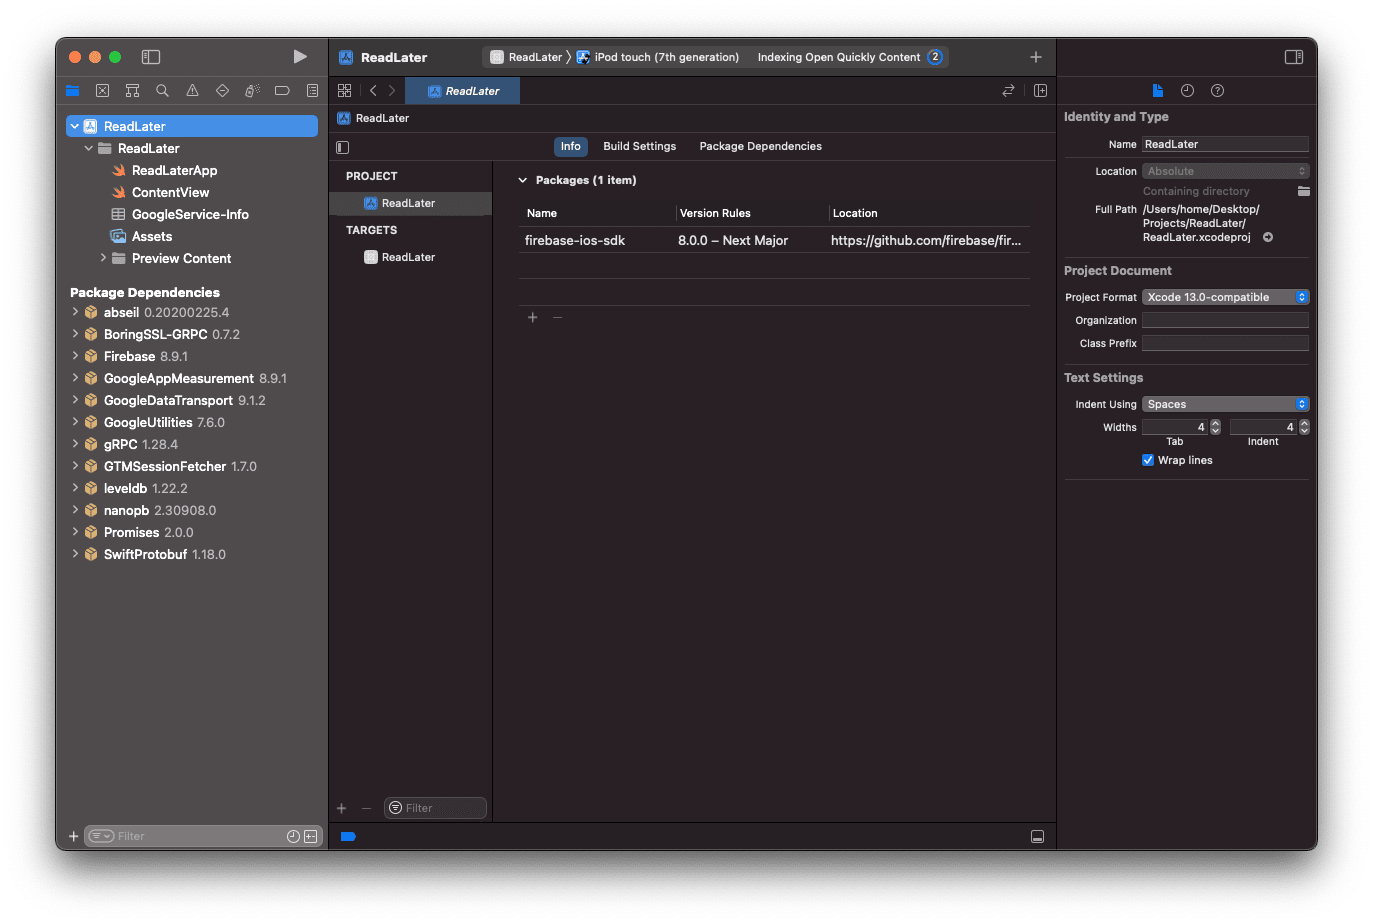The width and height of the screenshot is (1373, 924).
Task: Choose the containing directory folder icon
Action: 1304,191
